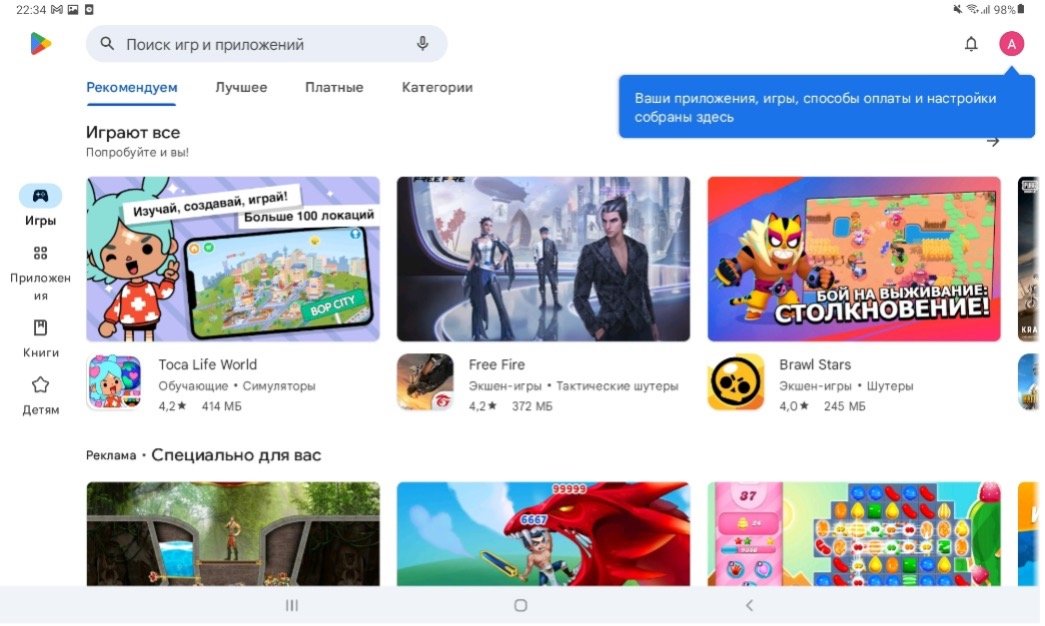Tap the Toca Life World app icon
1045x626 pixels.
pos(114,382)
